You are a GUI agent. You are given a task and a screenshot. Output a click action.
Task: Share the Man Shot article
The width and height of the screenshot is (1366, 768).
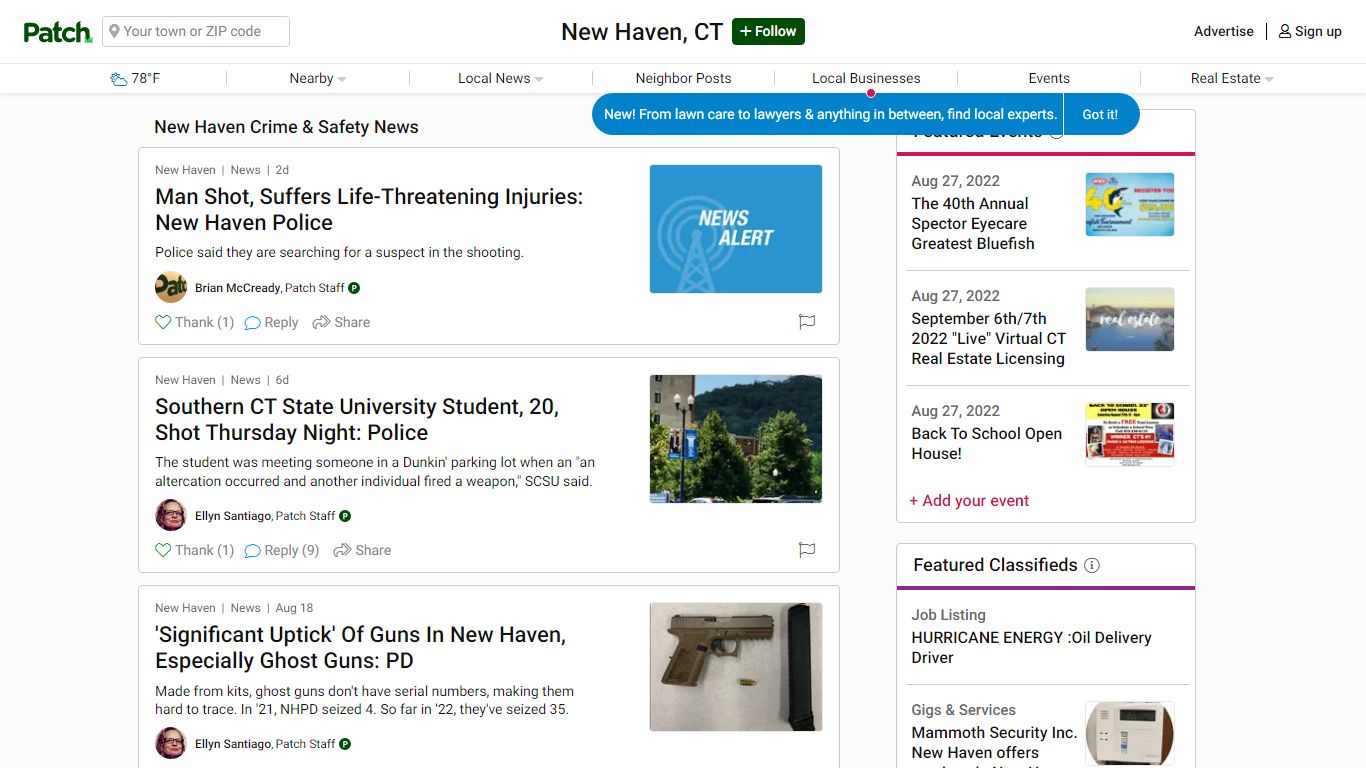[x=341, y=322]
